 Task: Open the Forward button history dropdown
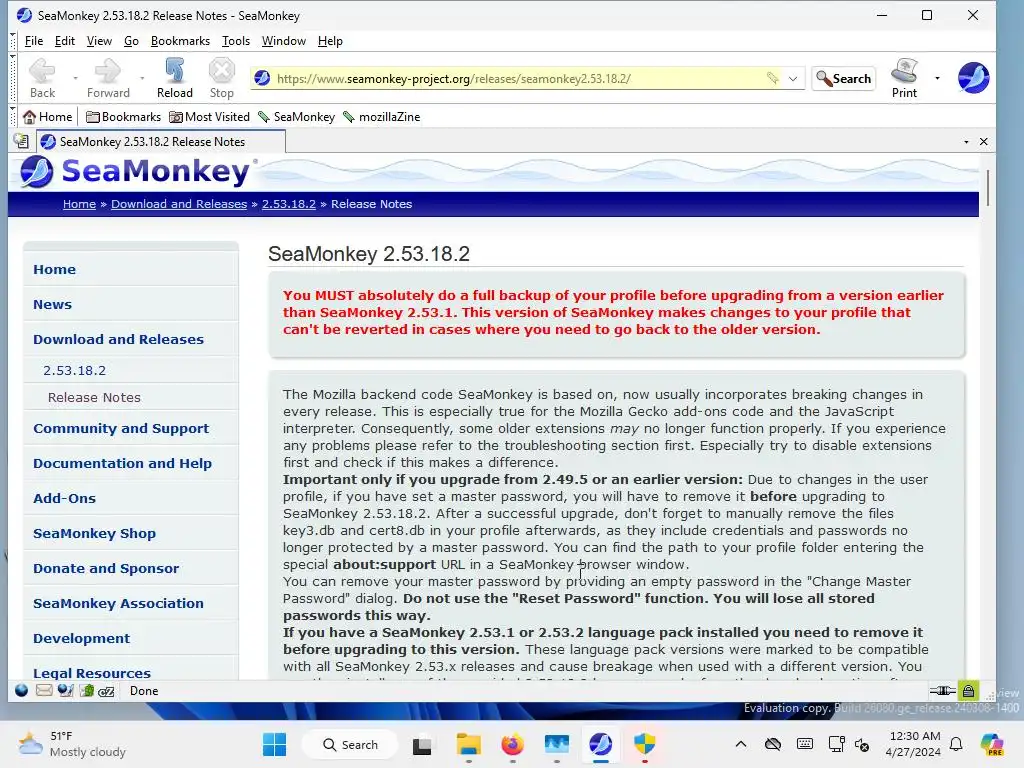142,78
